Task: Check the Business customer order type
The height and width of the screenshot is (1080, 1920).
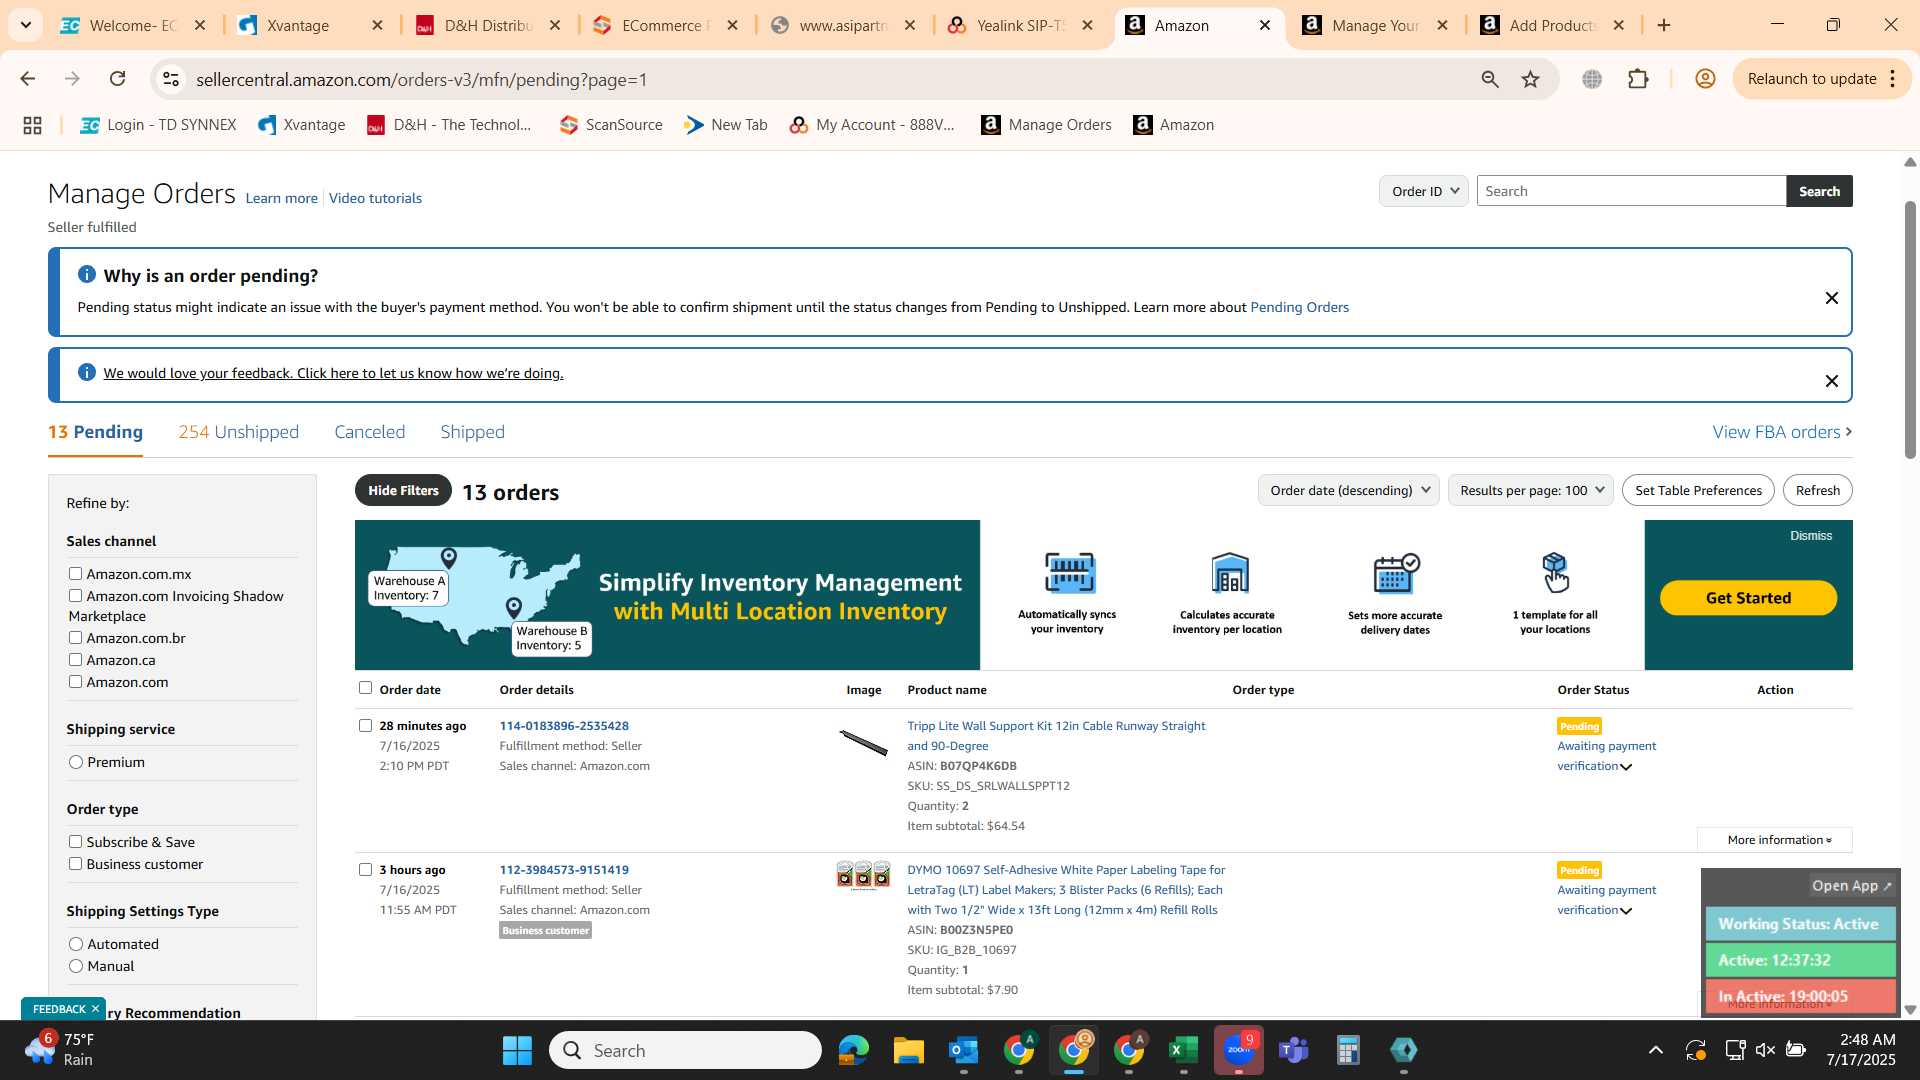Action: coord(75,864)
